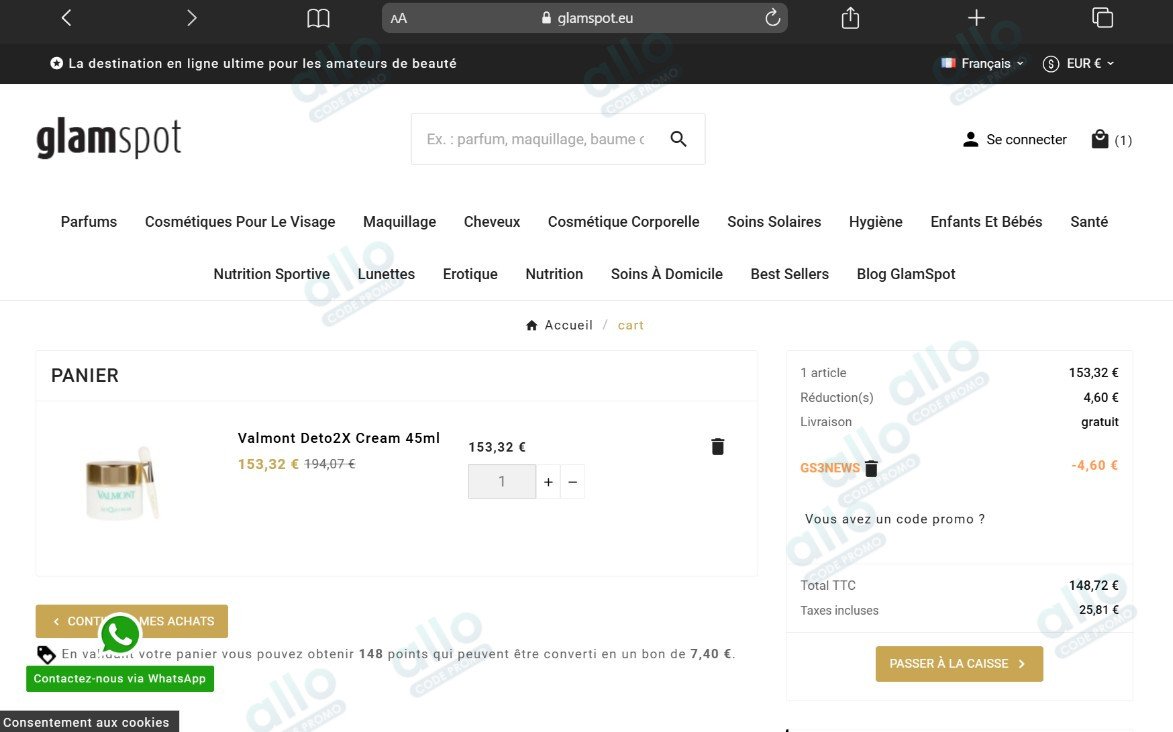Open the Hygiène menu

[875, 222]
